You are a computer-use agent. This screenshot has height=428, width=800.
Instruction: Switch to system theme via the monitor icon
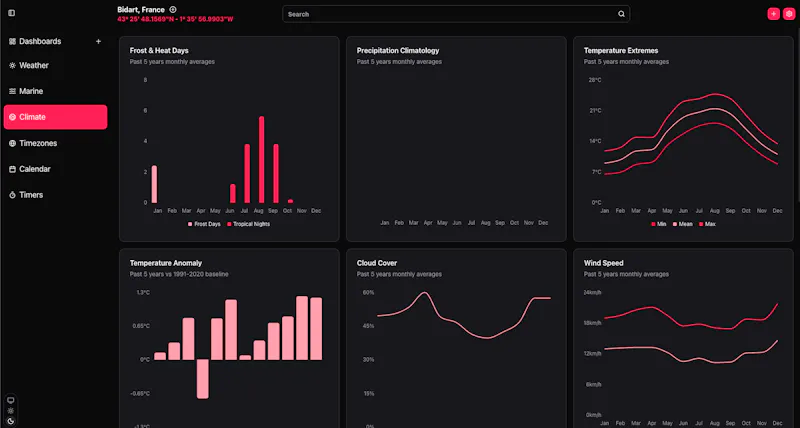coord(11,400)
